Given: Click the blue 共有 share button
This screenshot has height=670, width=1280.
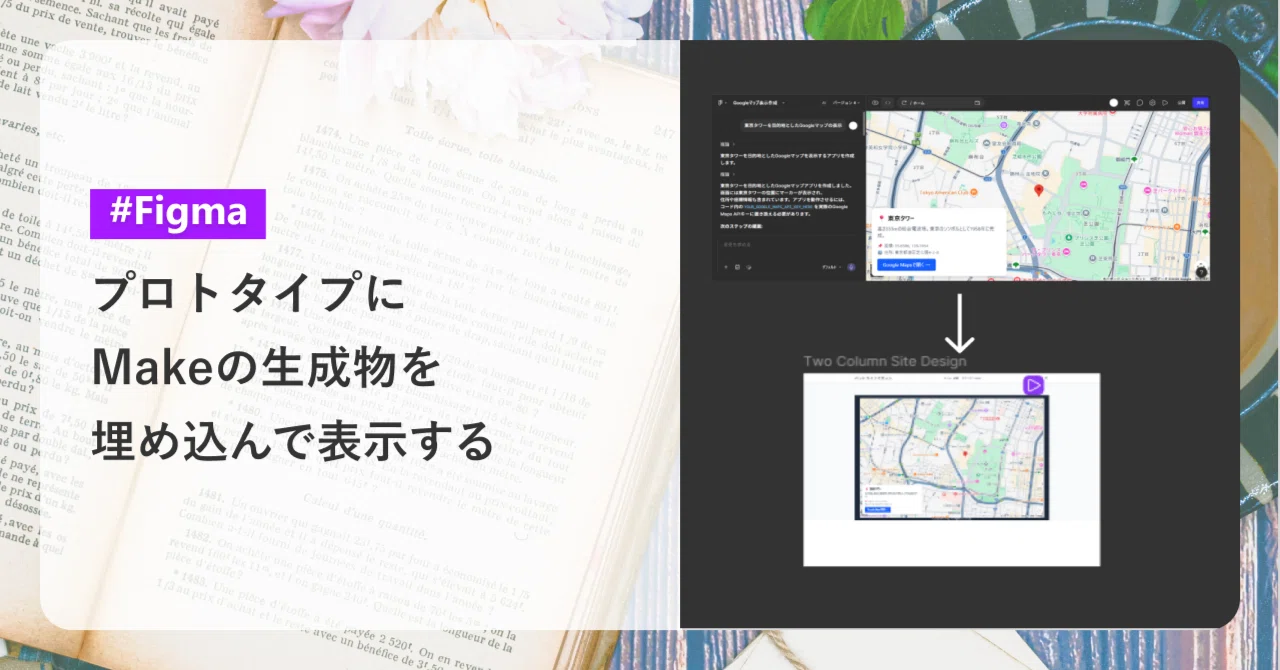Looking at the screenshot, I should tap(1200, 103).
